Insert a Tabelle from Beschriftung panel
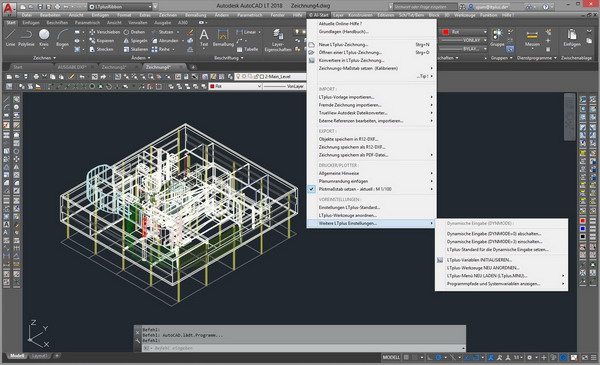 247,49
